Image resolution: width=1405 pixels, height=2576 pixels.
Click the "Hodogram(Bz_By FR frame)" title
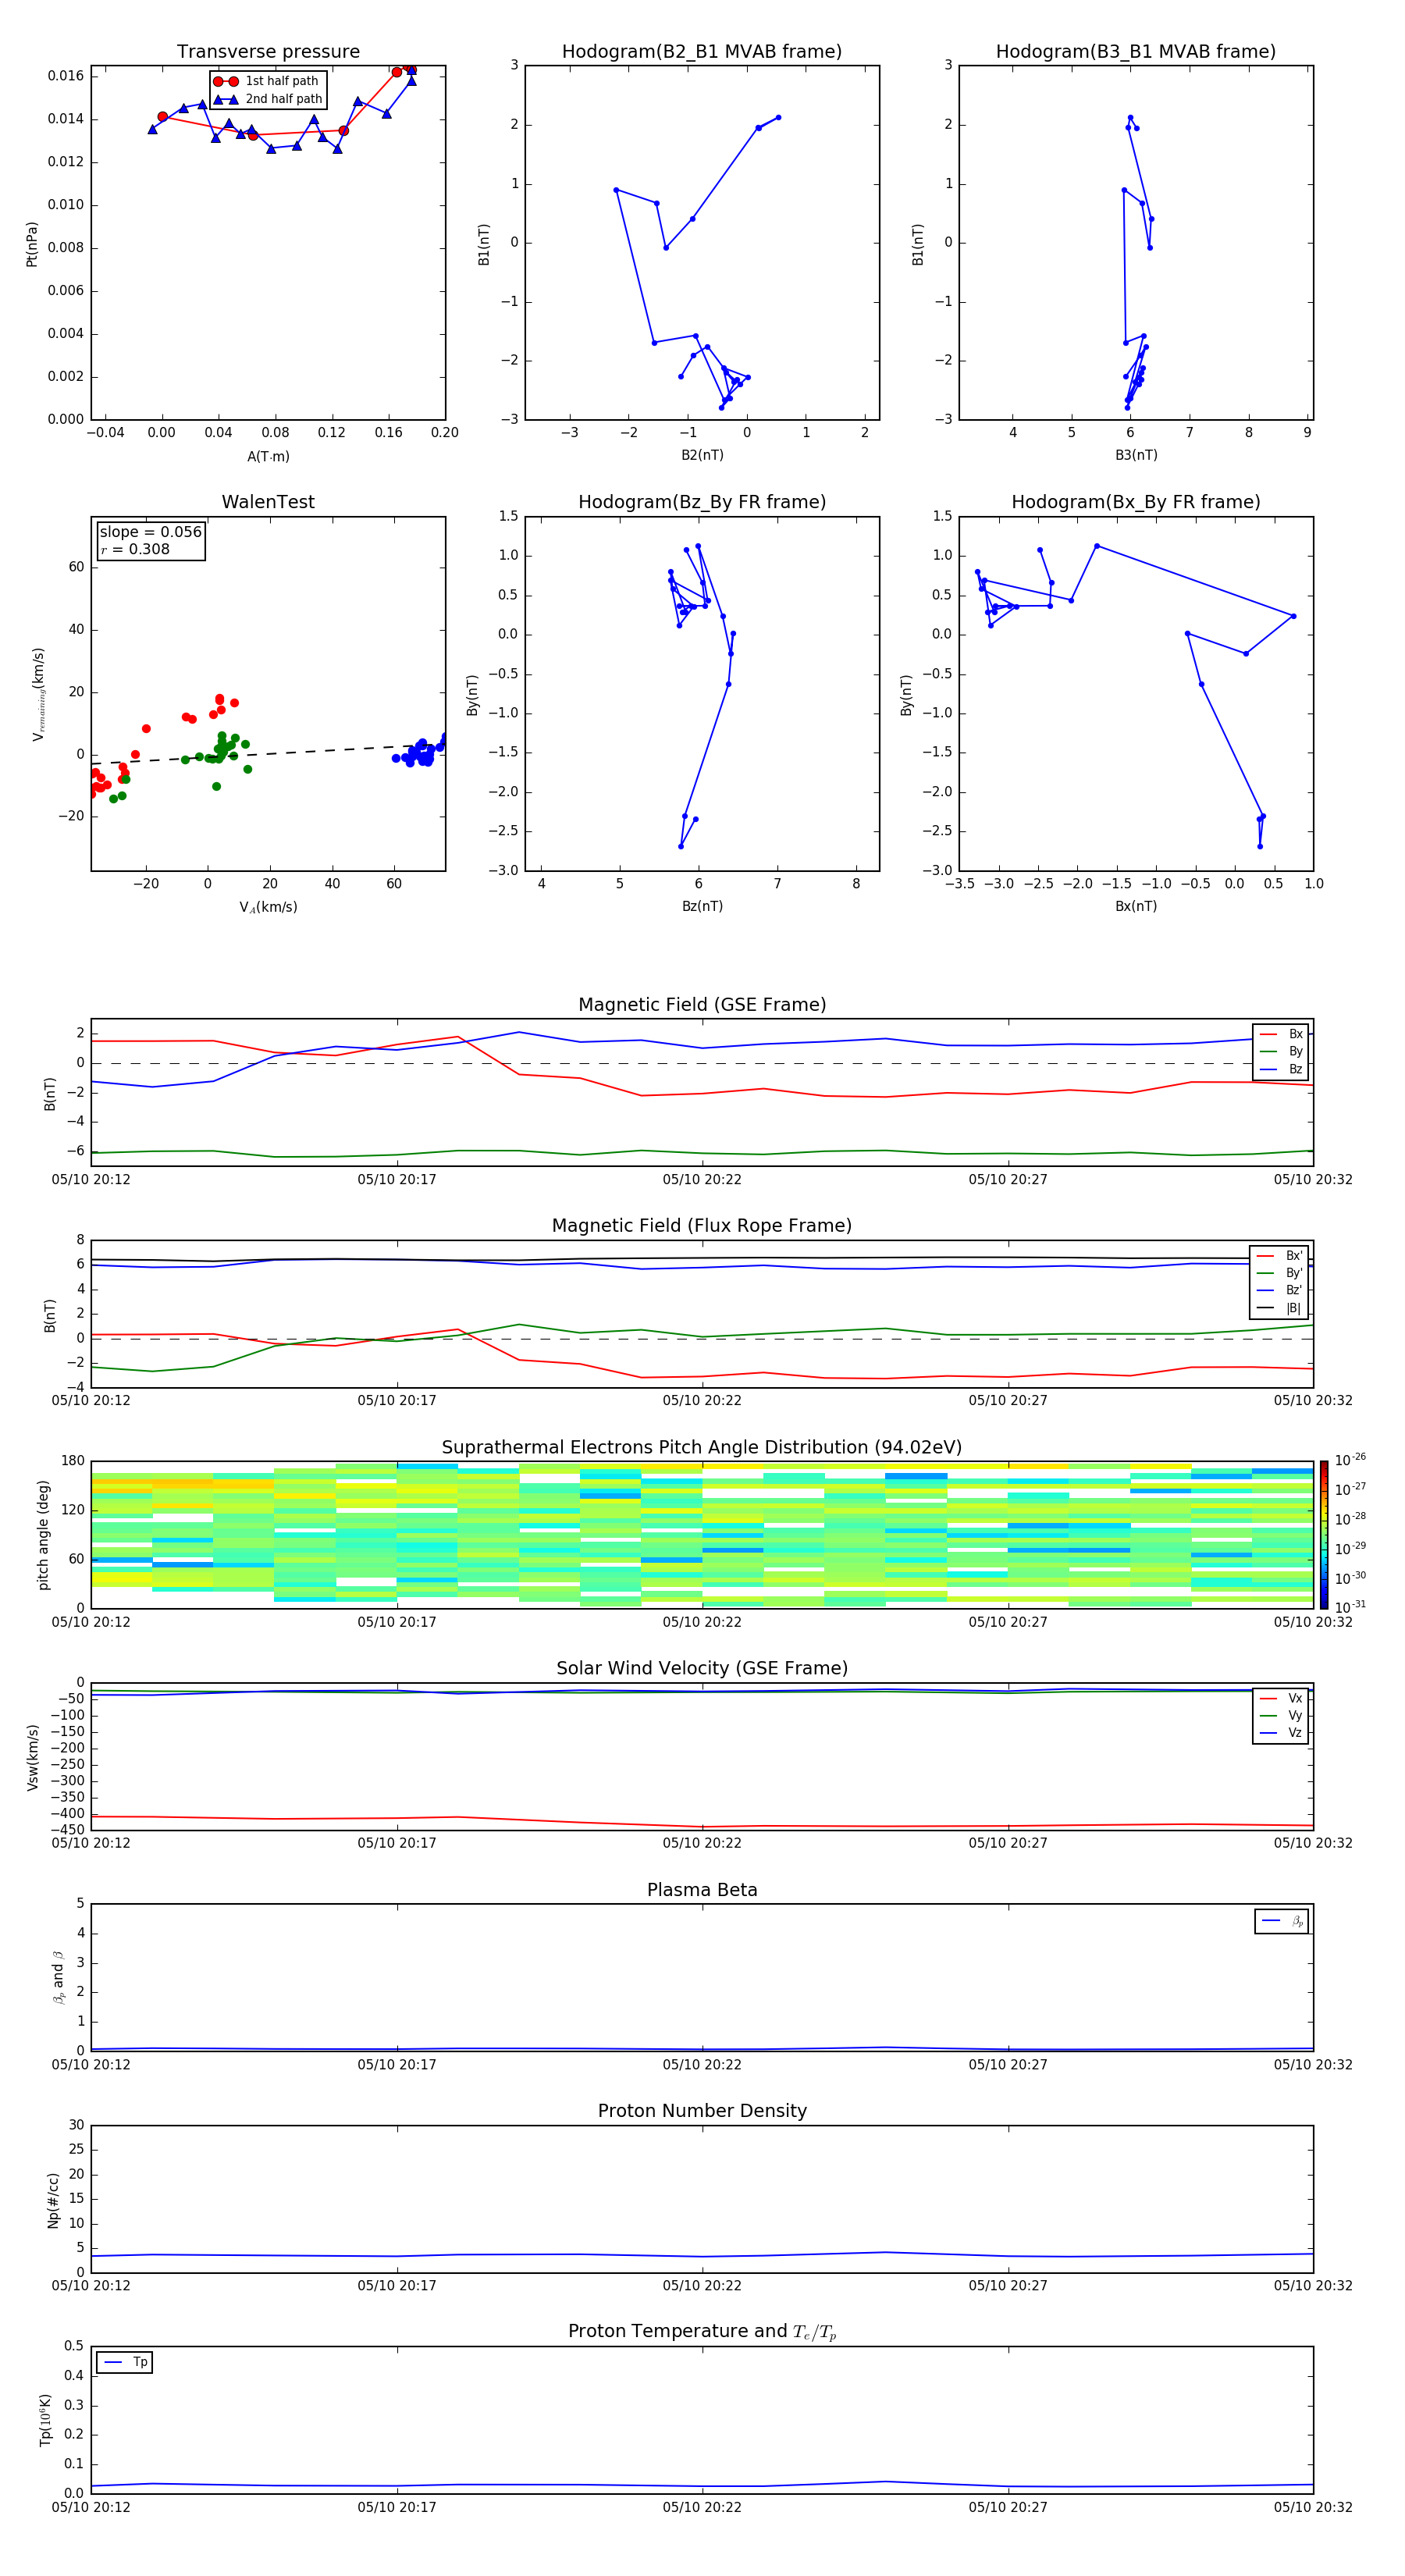(702, 502)
